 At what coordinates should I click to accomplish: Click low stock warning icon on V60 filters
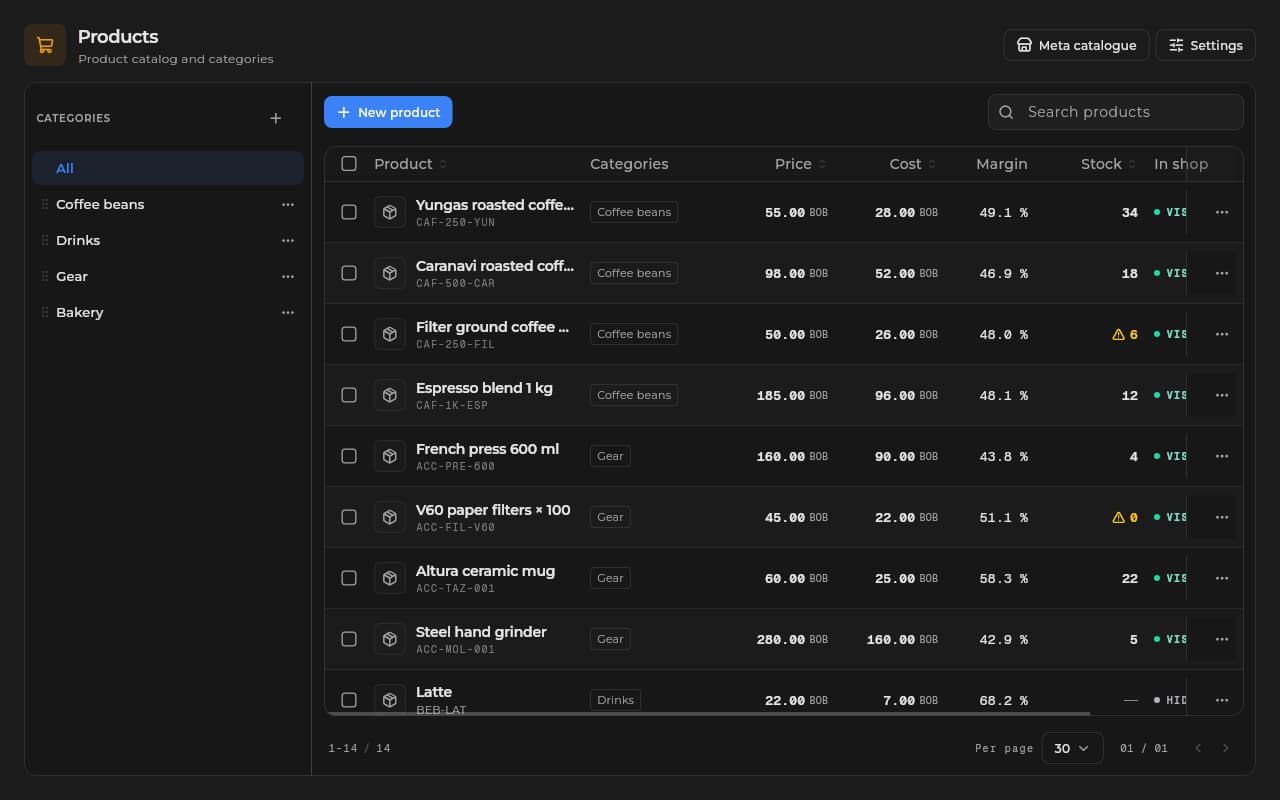[1118, 517]
